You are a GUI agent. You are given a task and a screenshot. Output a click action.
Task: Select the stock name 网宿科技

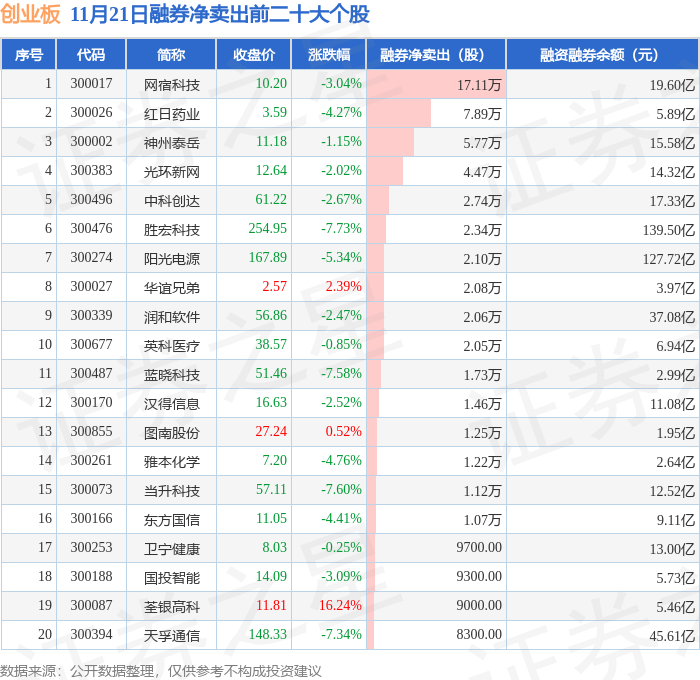[x=171, y=84]
